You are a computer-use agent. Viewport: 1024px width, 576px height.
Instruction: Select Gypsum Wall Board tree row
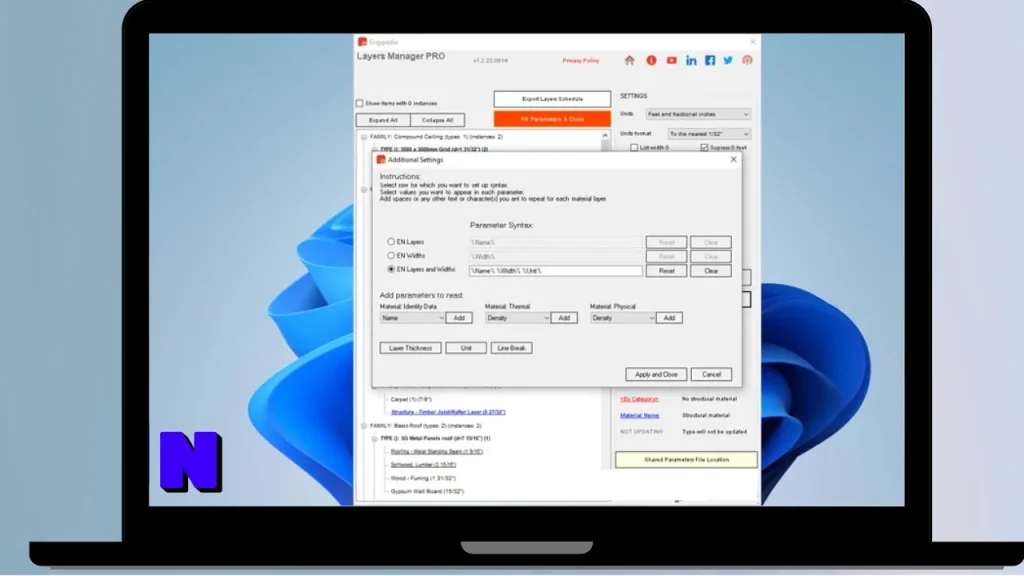coord(427,491)
